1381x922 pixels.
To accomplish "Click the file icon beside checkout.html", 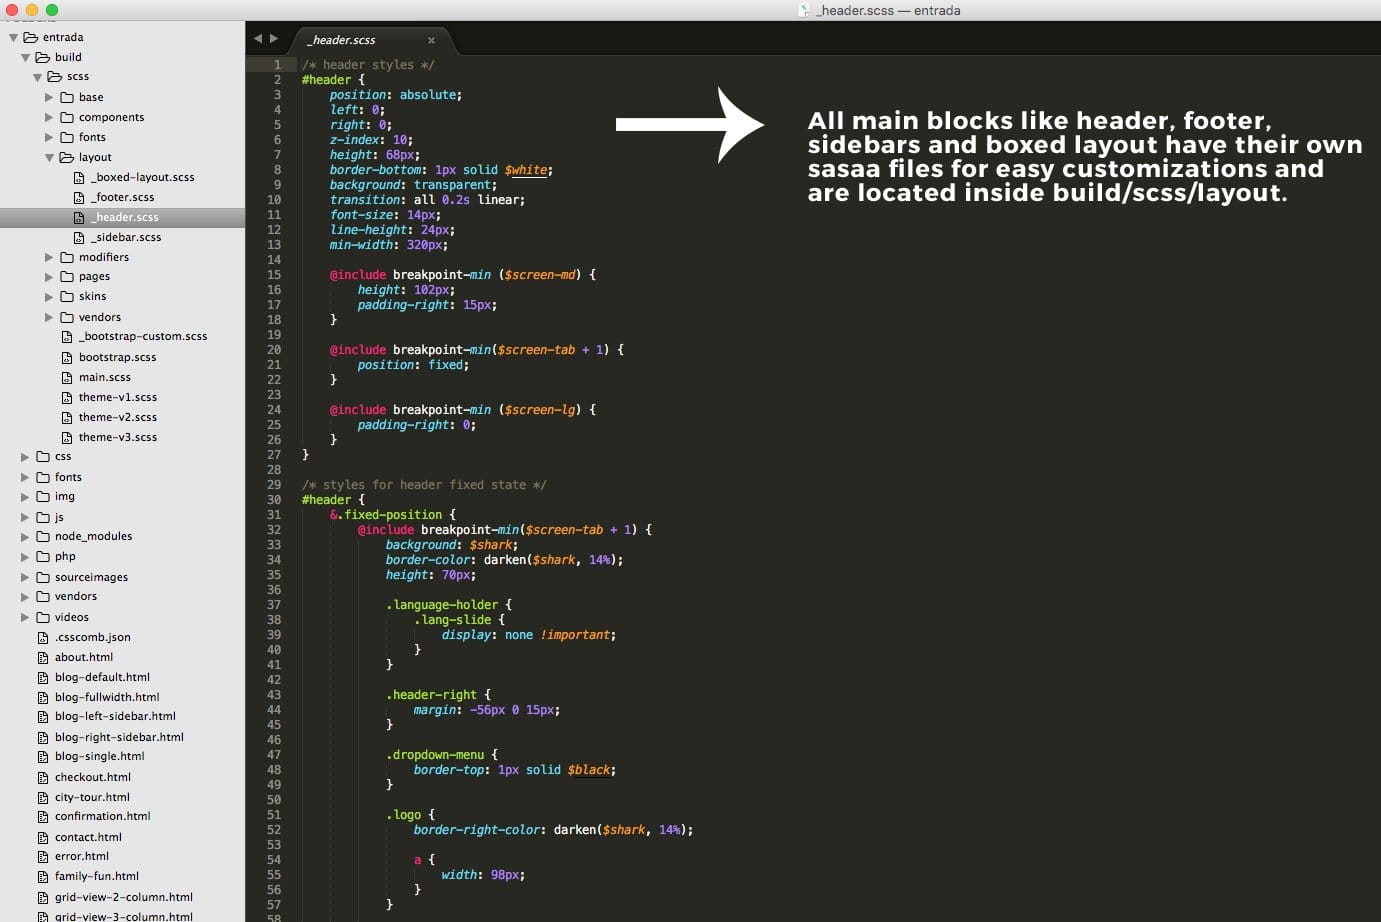I will click(43, 777).
